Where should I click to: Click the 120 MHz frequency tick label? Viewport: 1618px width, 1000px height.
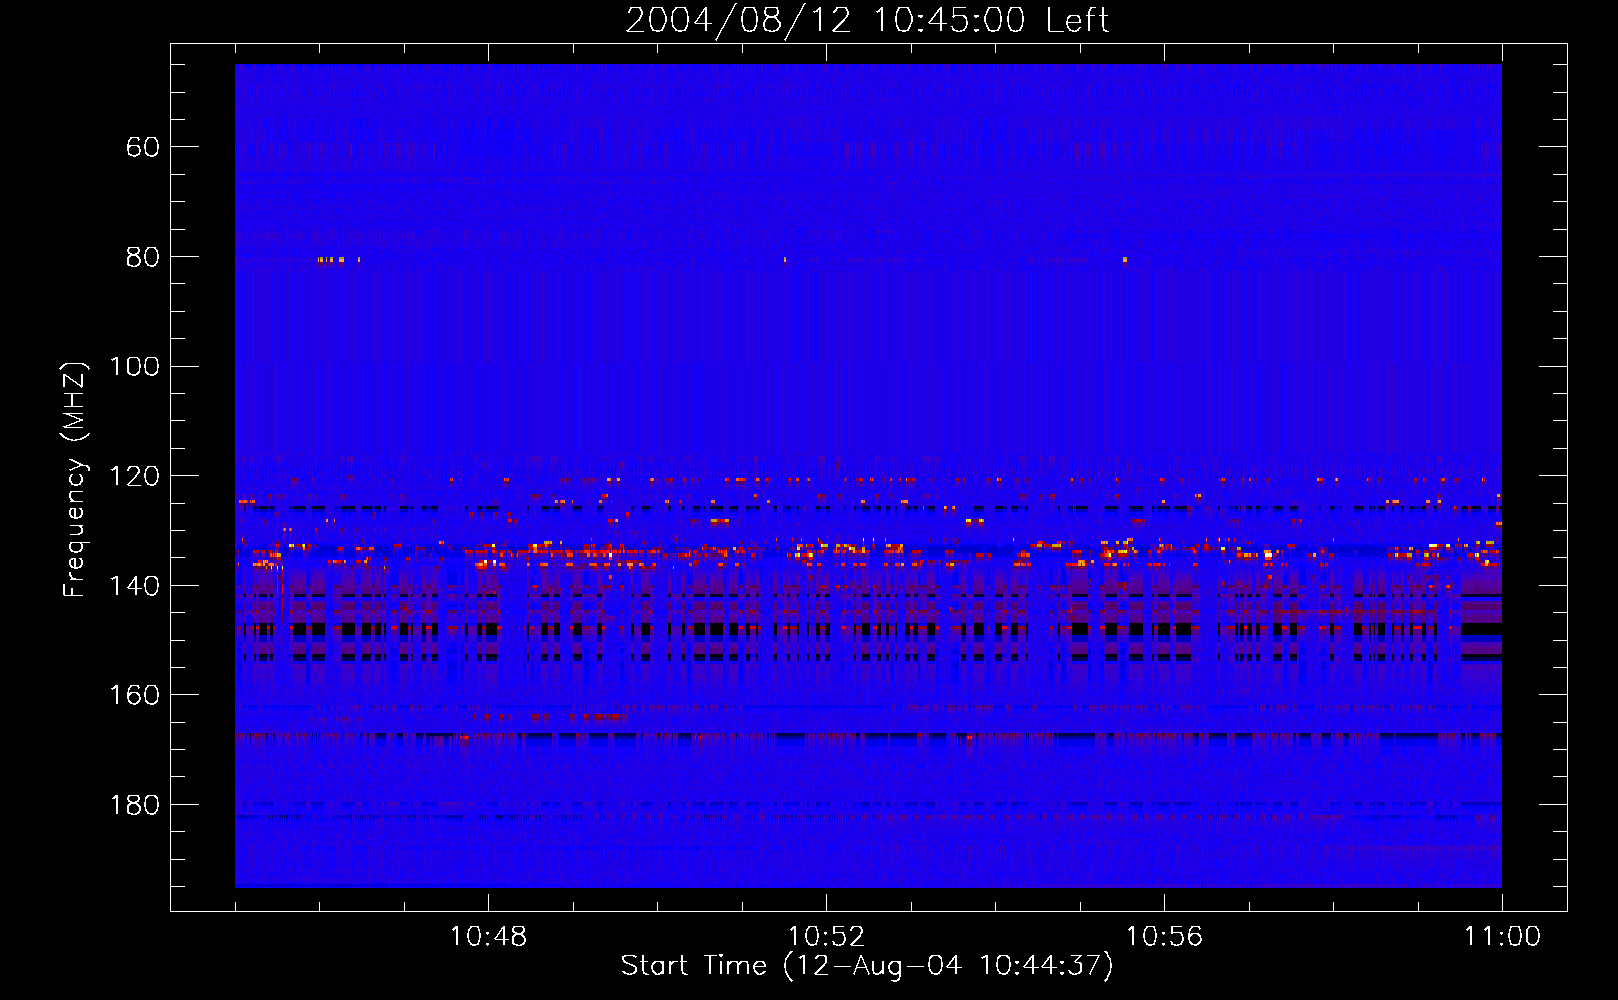click(134, 476)
